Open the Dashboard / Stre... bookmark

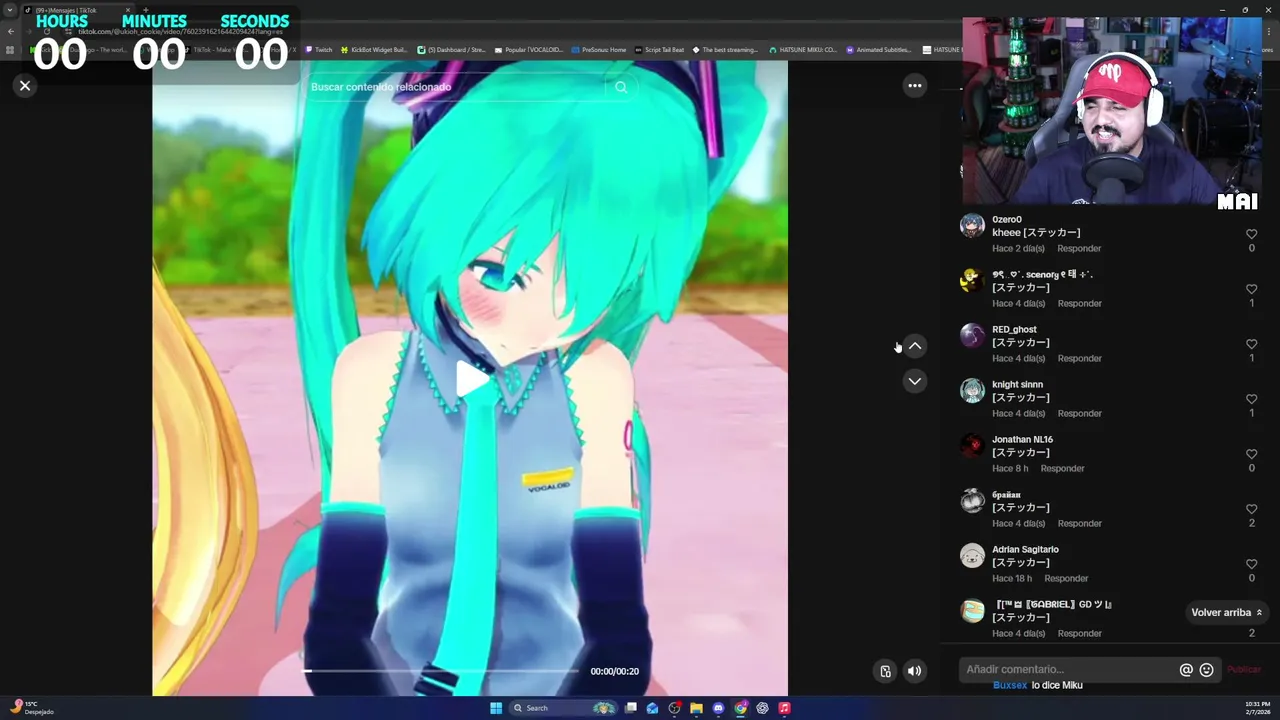tap(451, 50)
